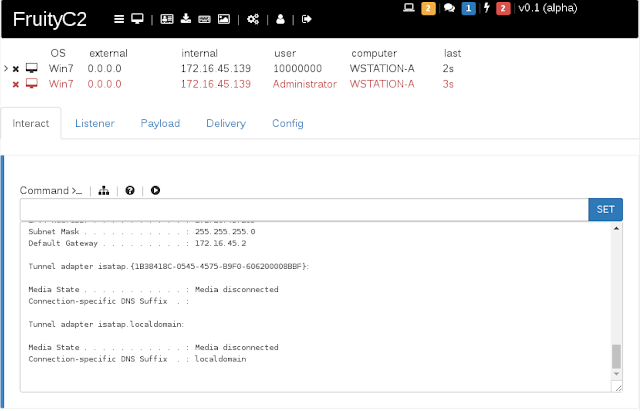Open the screenshots image icon
This screenshot has height=411, width=640.
224,19
